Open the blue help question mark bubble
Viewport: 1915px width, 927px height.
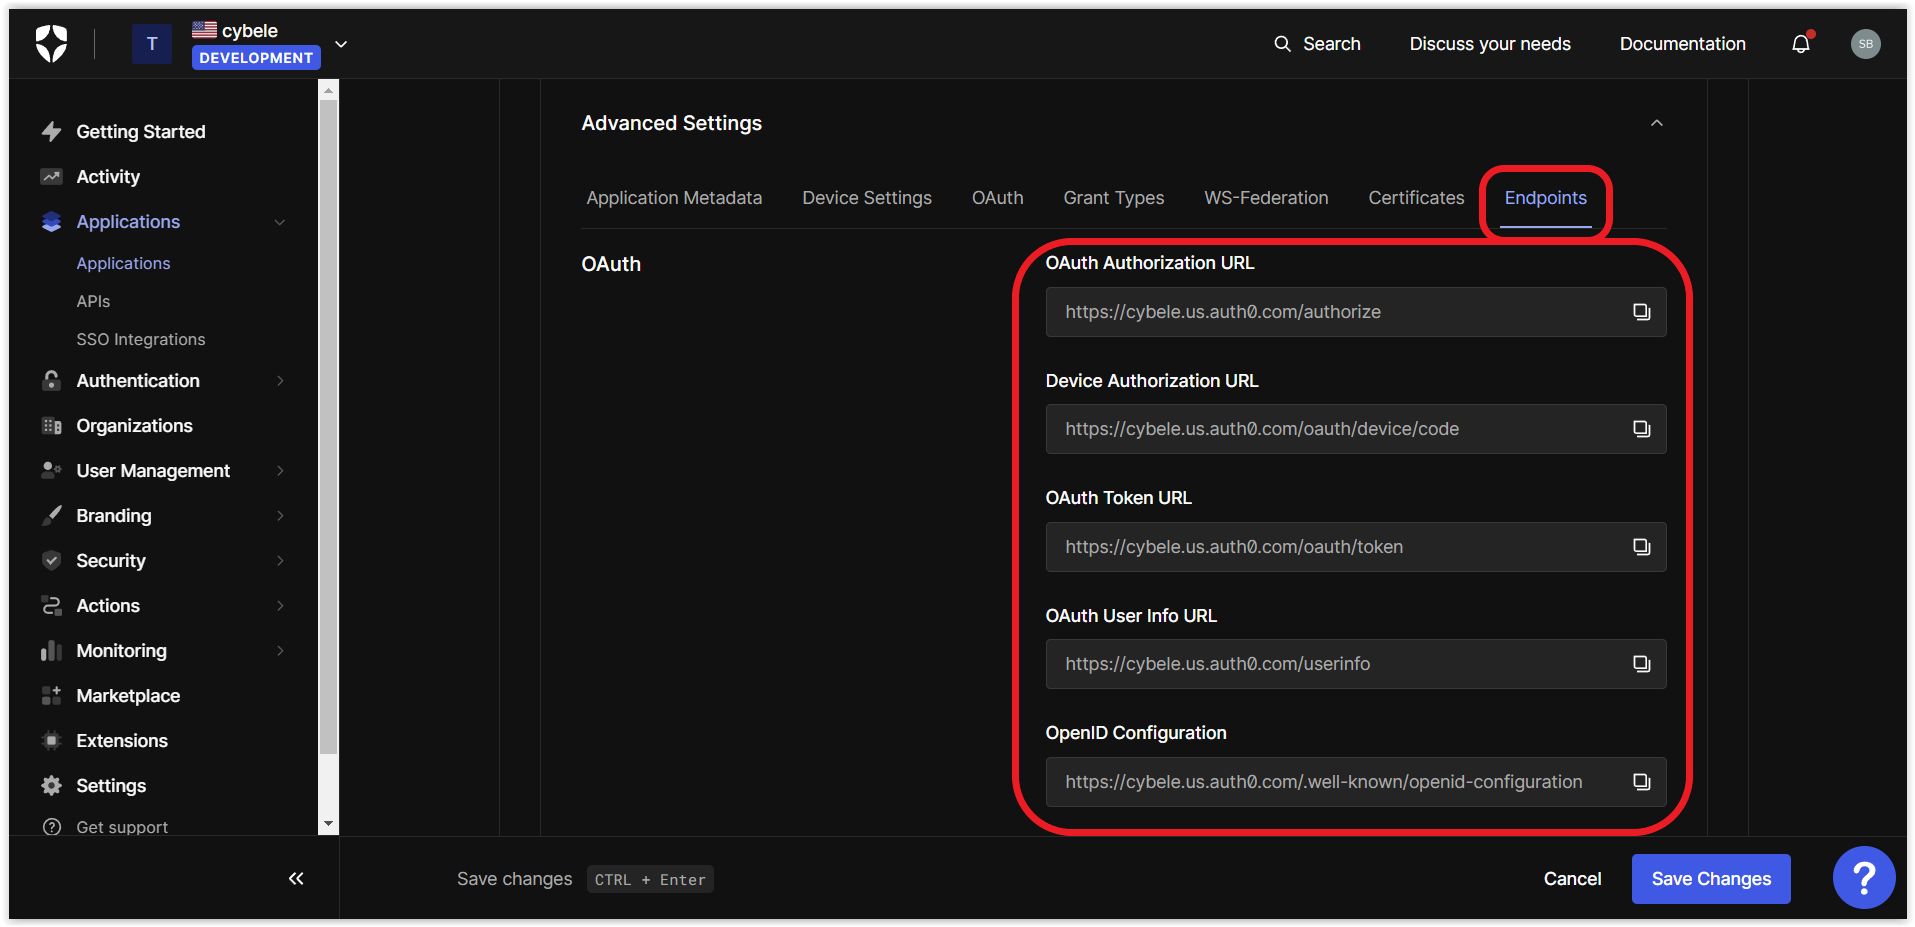point(1863,878)
